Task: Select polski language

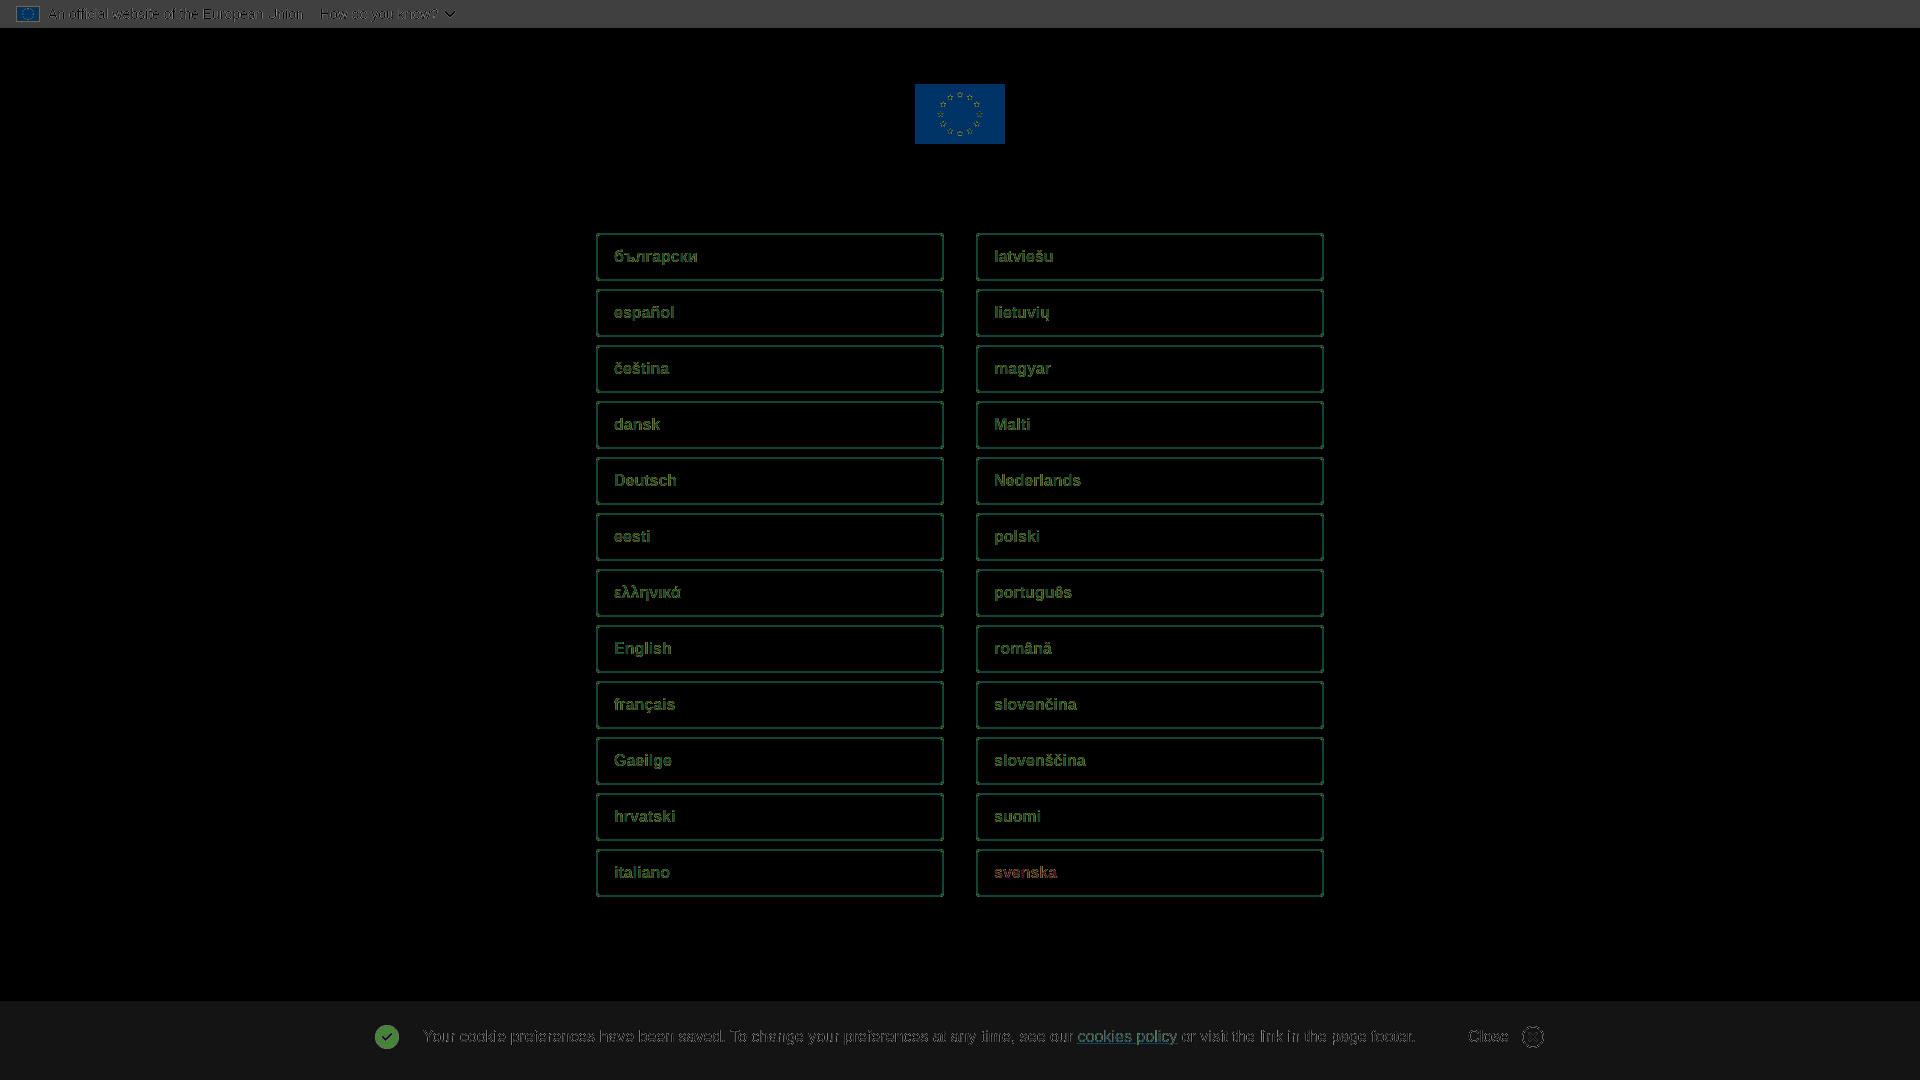Action: coord(1150,537)
